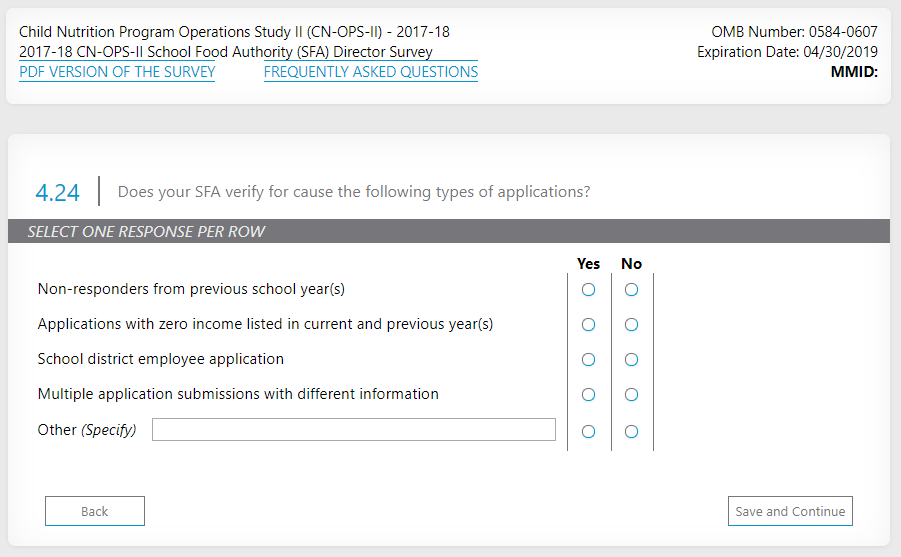This screenshot has height=557, width=901.
Task: Click the Other (Specify) text field
Action: coord(353,430)
